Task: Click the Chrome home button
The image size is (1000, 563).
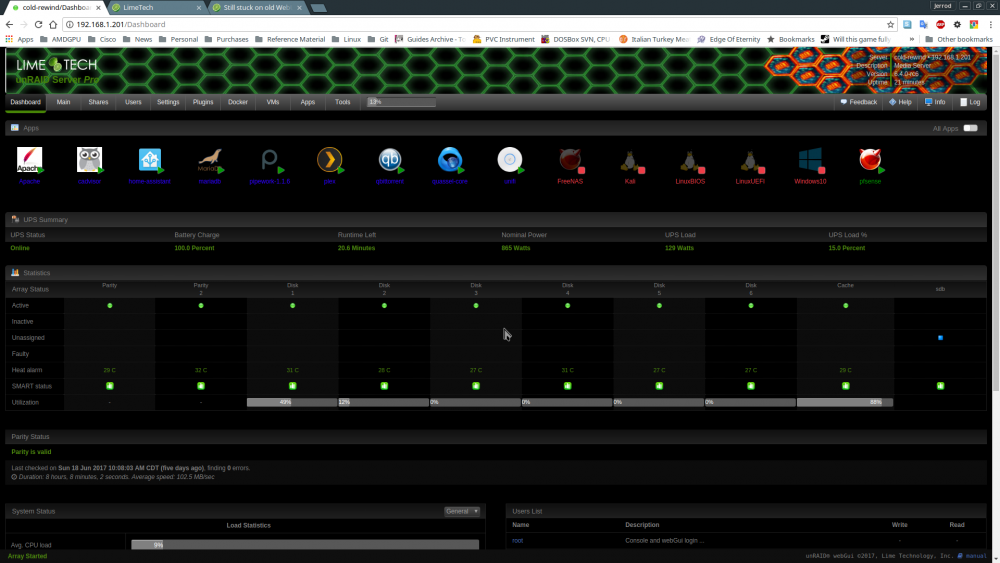Action: pos(53,24)
